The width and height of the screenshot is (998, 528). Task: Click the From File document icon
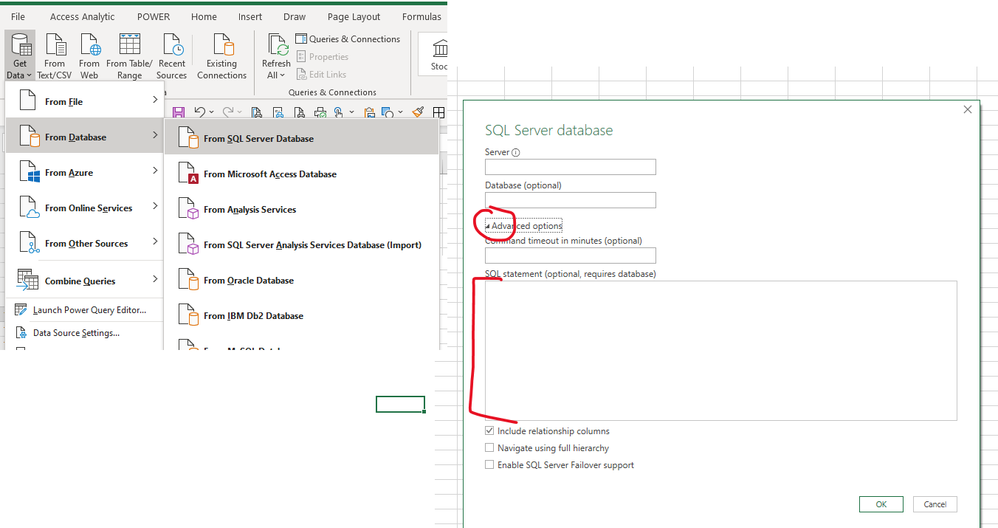27,100
